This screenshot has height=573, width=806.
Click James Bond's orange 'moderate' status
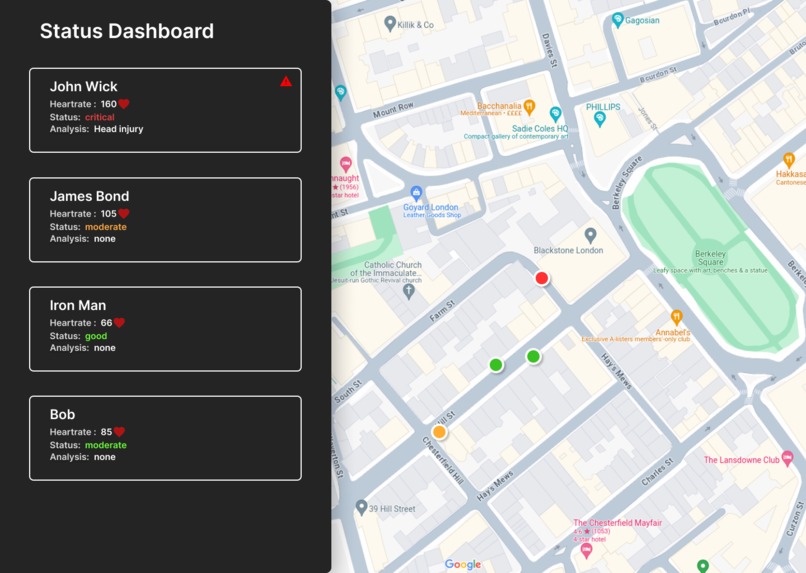[x=106, y=227]
